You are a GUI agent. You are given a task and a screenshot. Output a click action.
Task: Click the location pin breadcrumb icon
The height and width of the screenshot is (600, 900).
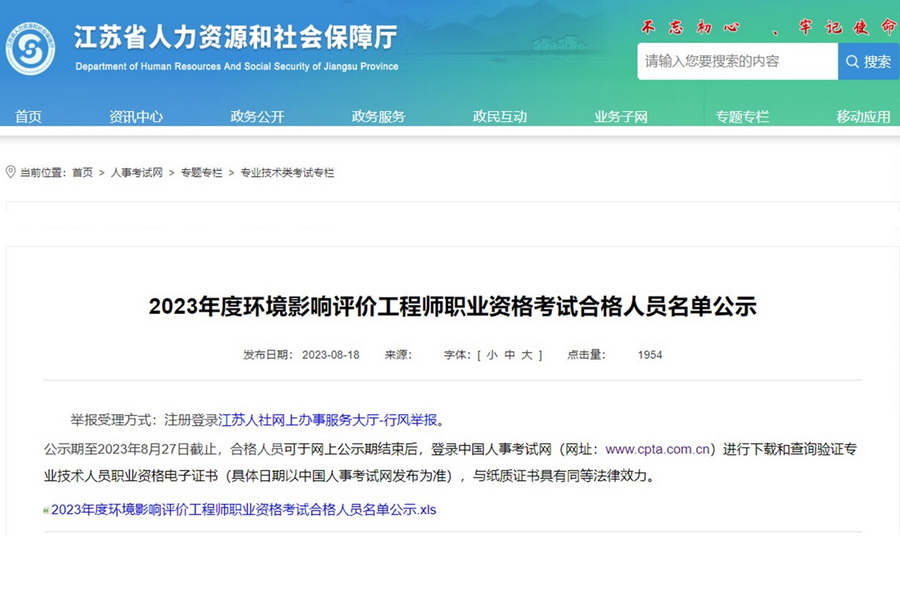[x=11, y=172]
